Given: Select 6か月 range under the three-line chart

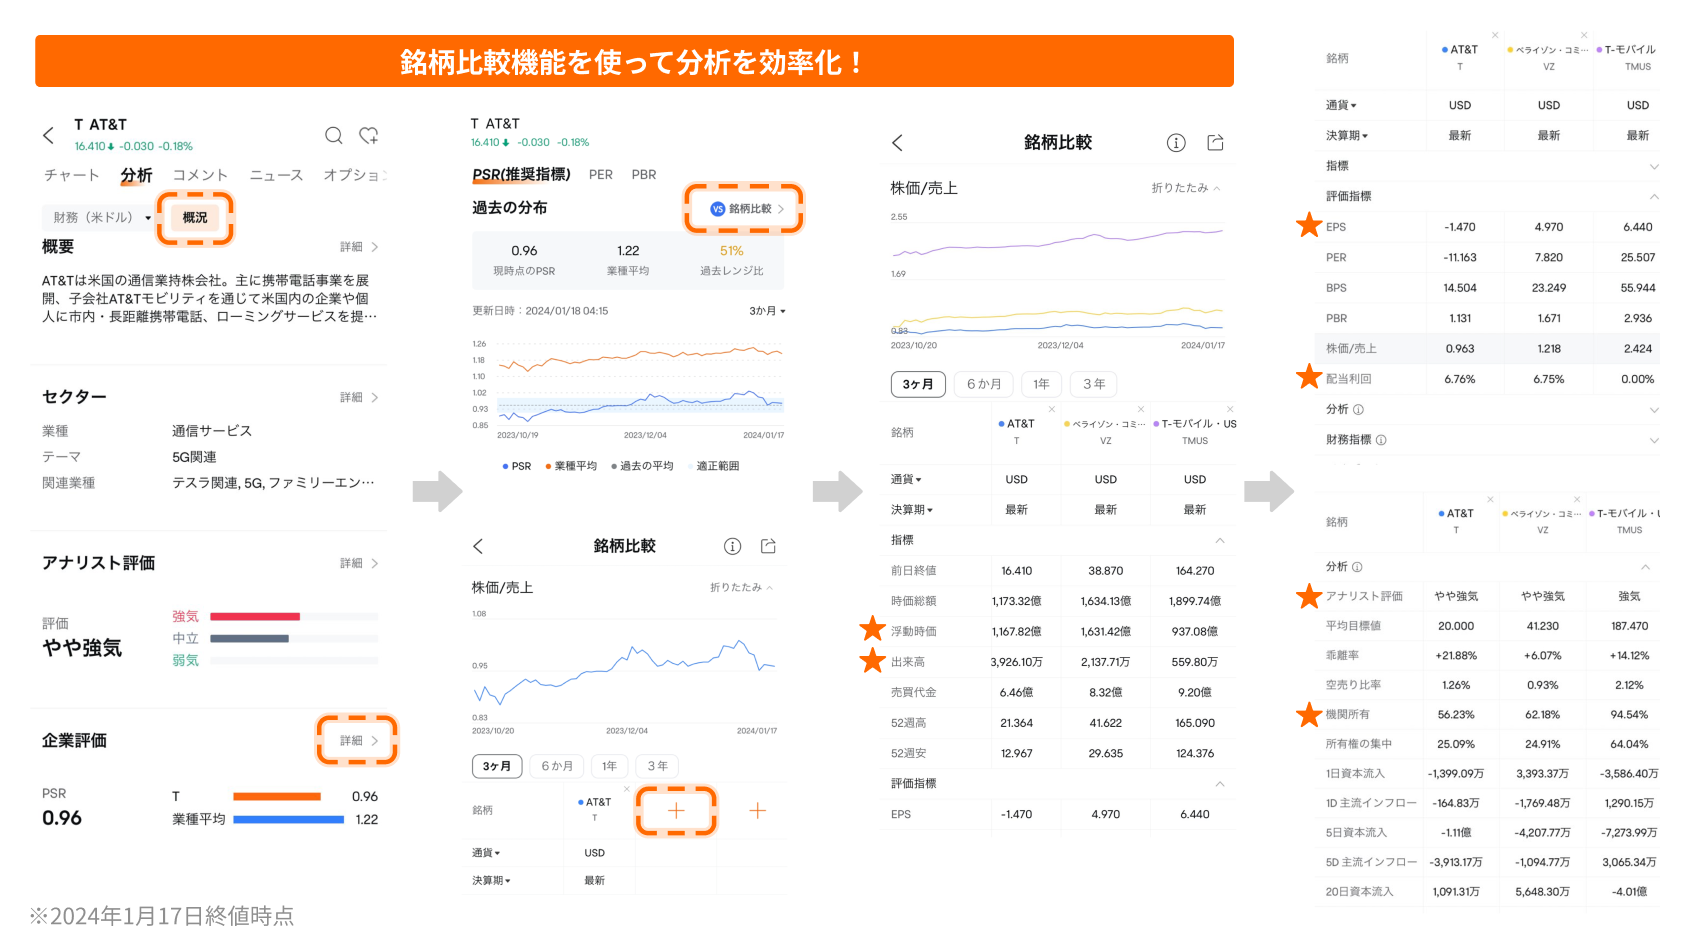Looking at the screenshot, I should tap(984, 385).
